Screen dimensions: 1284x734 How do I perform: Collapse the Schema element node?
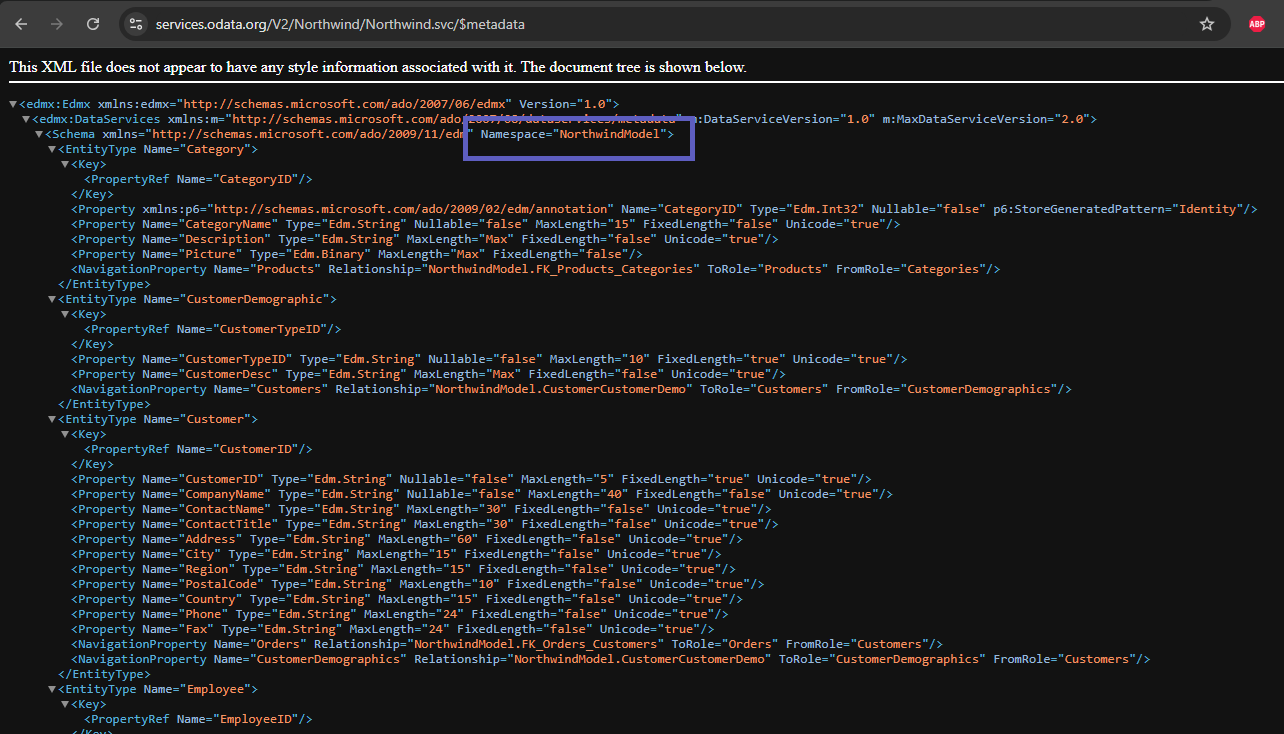coord(39,135)
